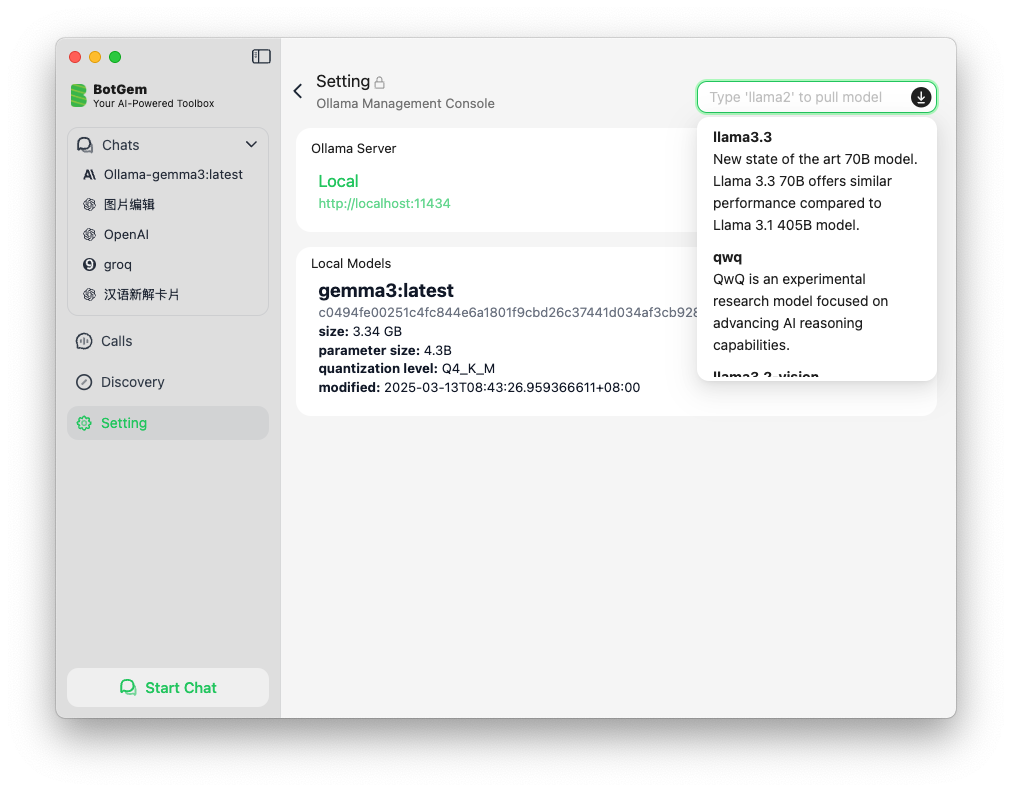Click the Local server name
Screen dimensions: 1012x792
pyautogui.click(x=338, y=181)
